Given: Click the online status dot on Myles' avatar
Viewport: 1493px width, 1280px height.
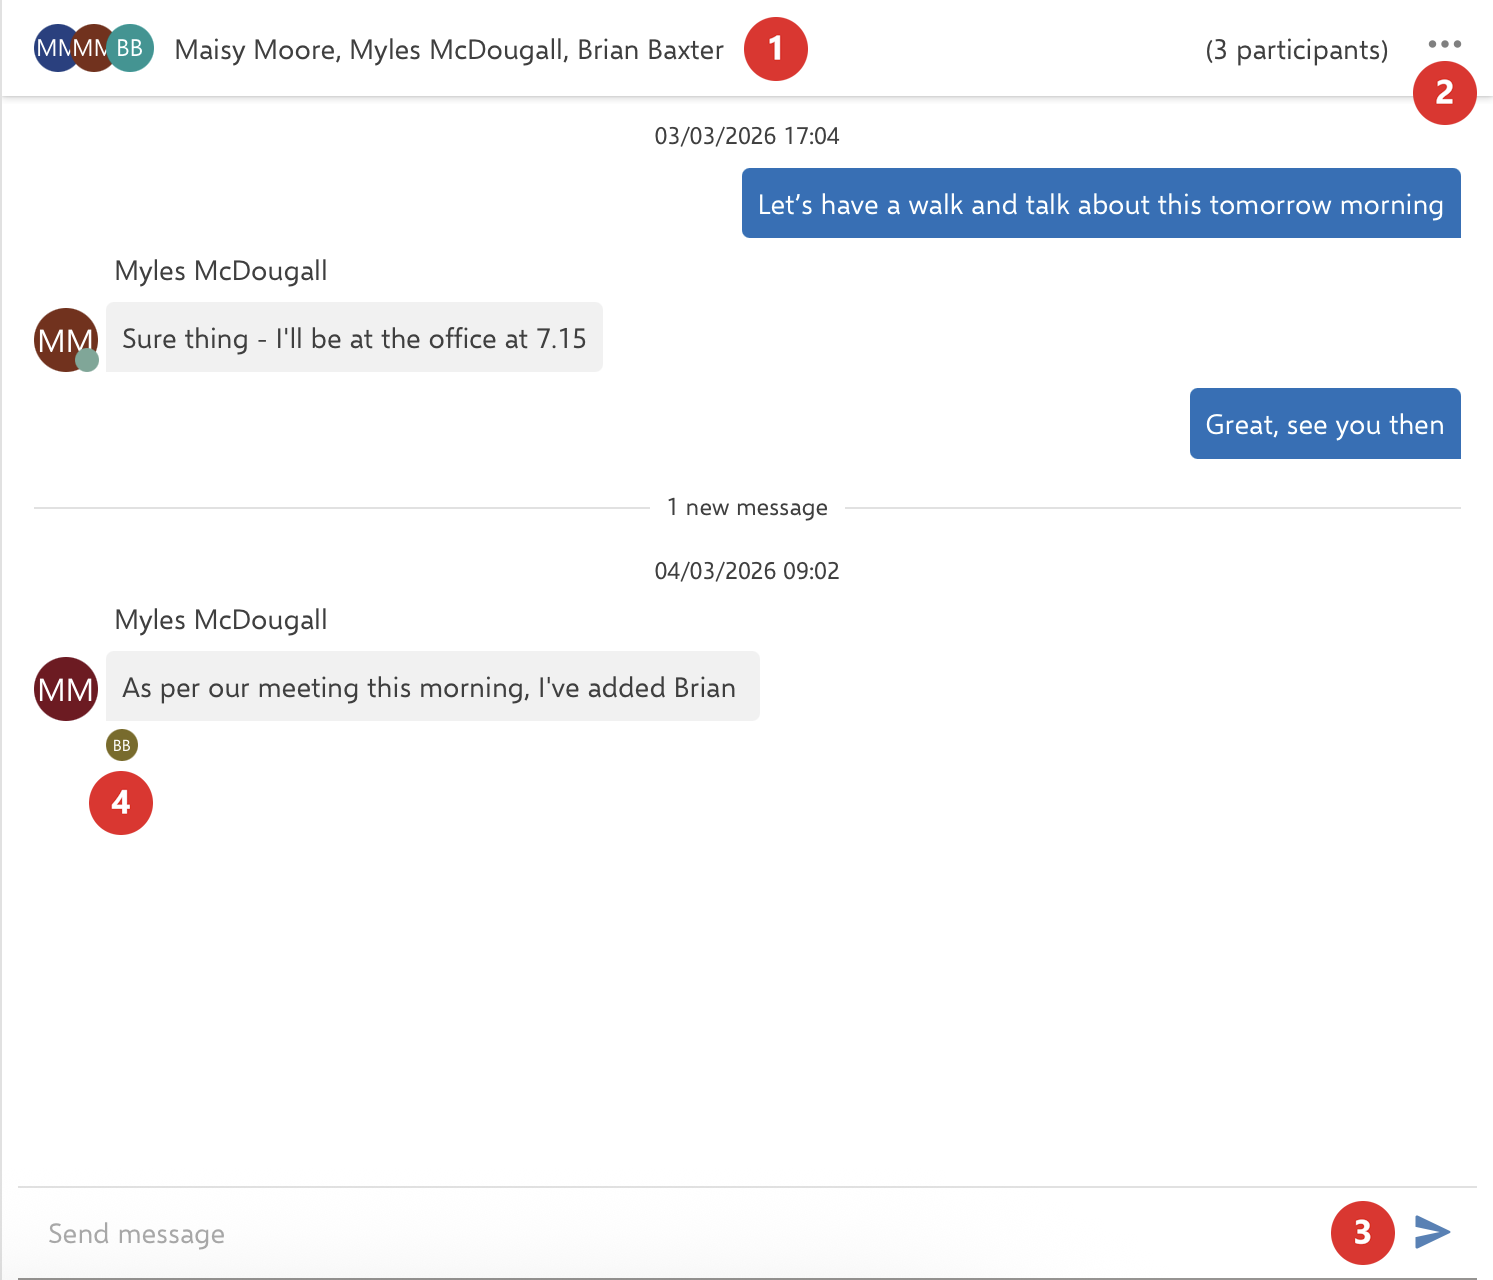Looking at the screenshot, I should click(x=87, y=360).
